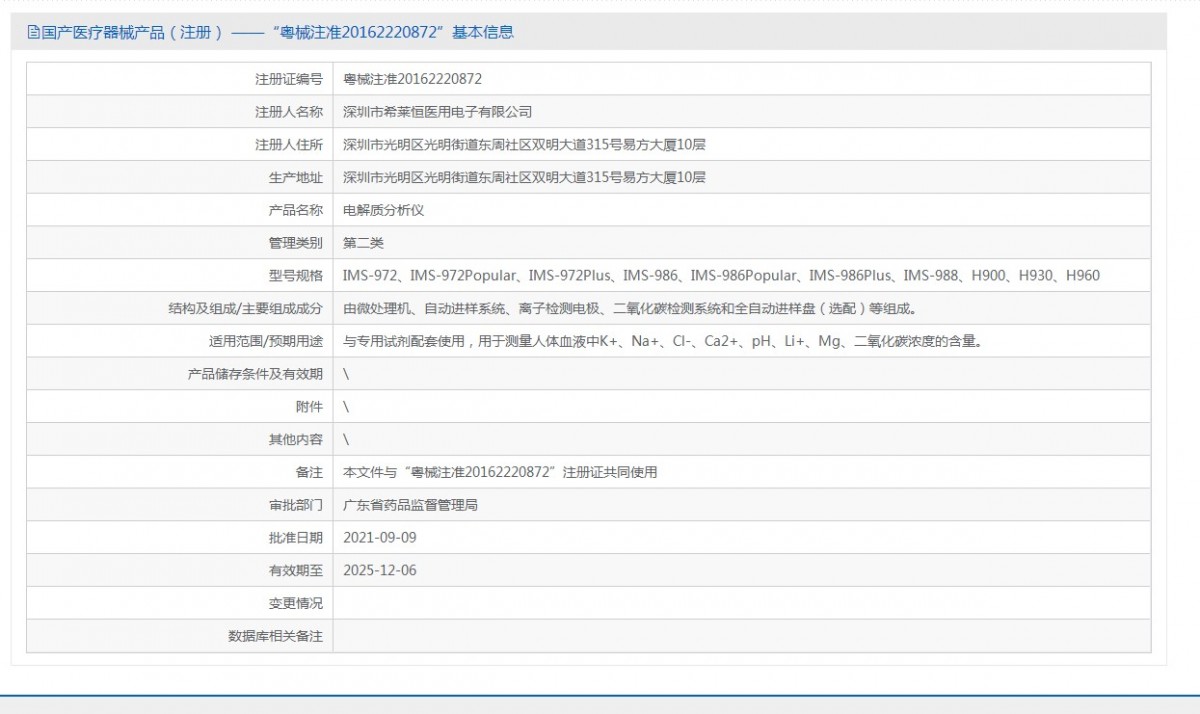
Task: Click the 审批部门 row label
Action: point(295,506)
